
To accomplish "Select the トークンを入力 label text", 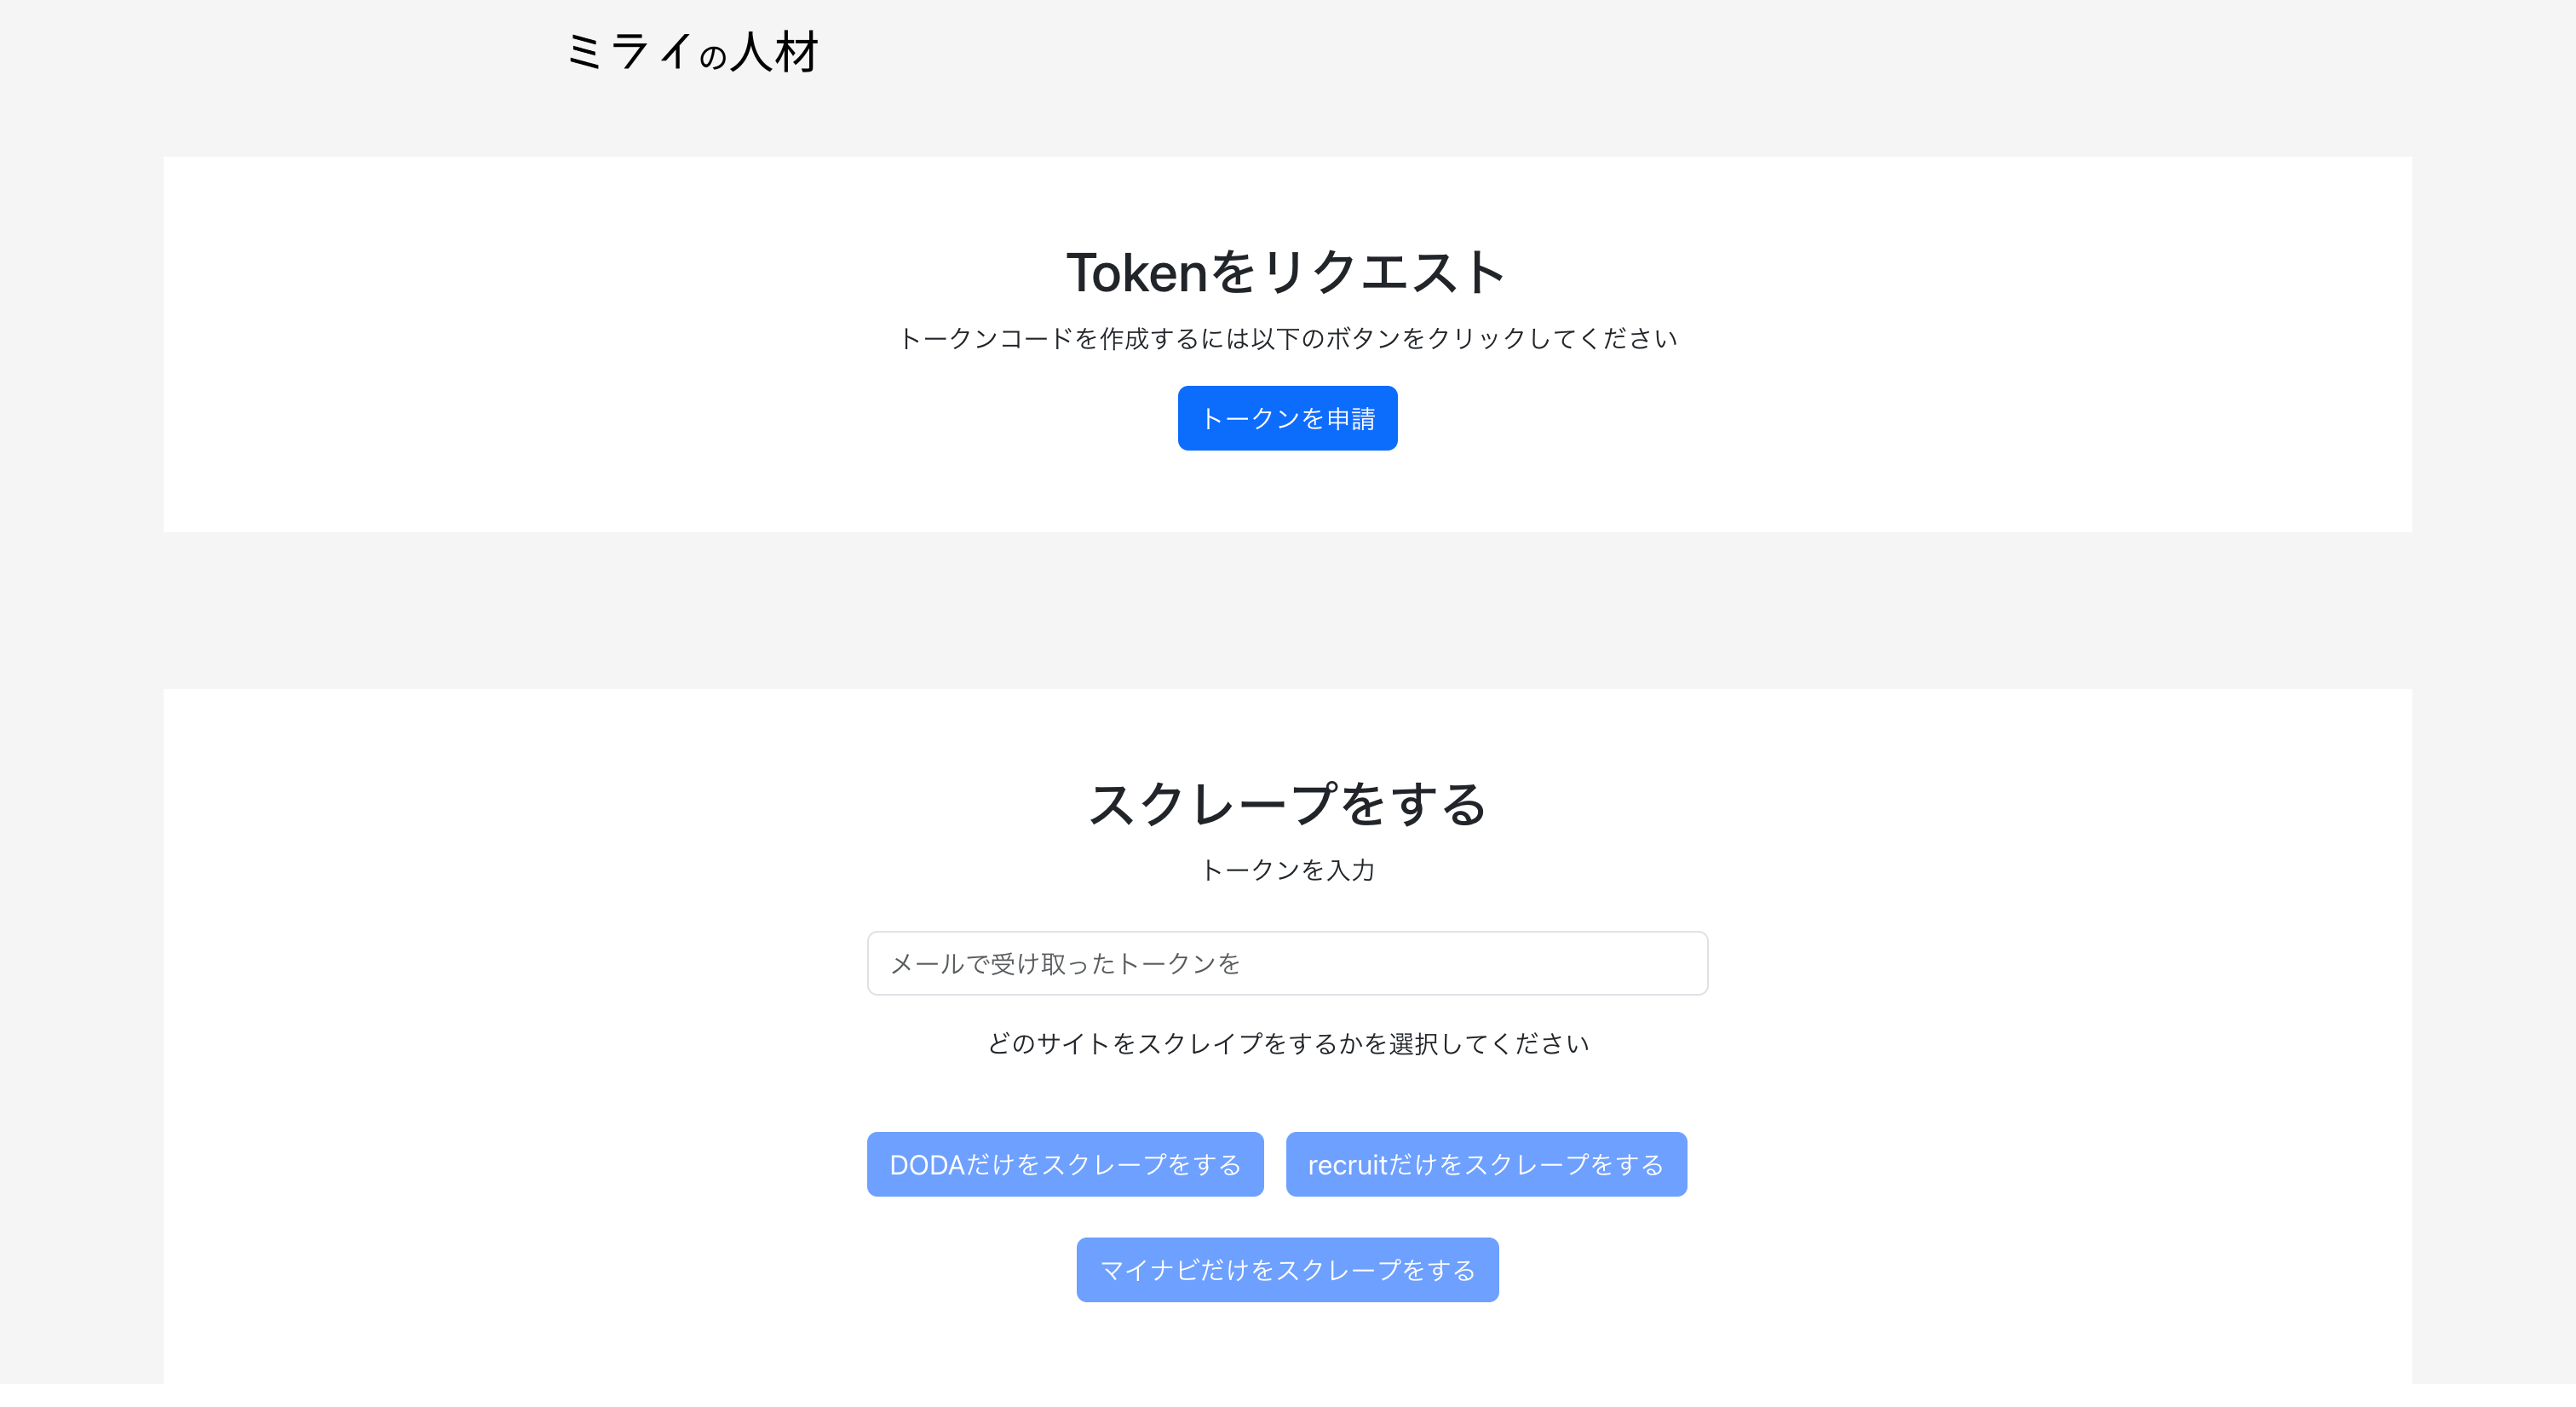I will 1287,870.
